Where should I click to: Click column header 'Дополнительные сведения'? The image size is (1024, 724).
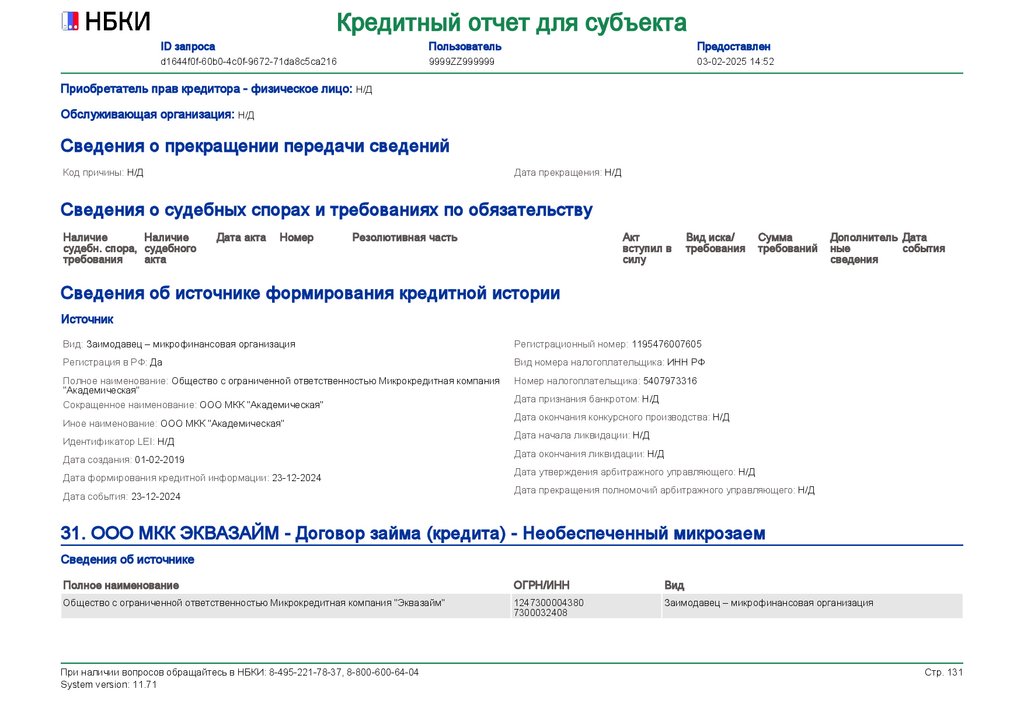tap(864, 248)
